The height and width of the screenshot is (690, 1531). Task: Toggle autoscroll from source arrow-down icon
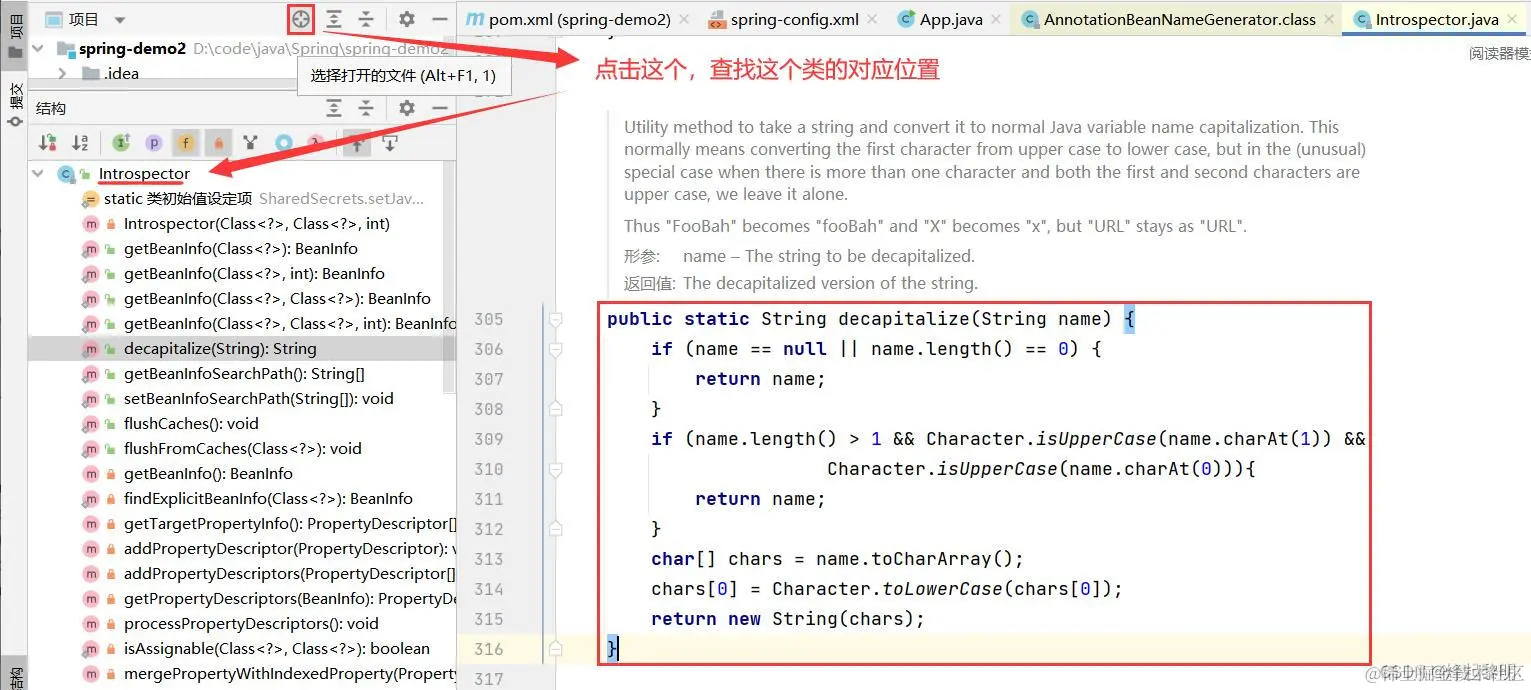pyautogui.click(x=390, y=143)
